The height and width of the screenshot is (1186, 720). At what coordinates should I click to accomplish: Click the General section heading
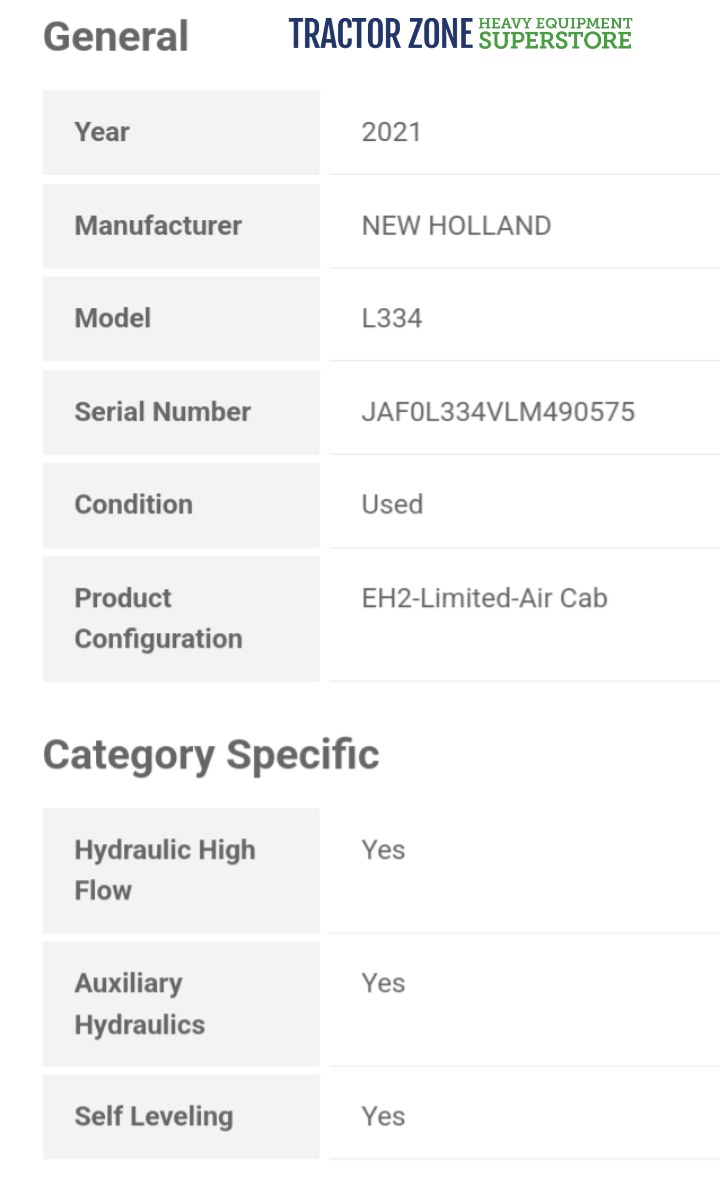116,37
